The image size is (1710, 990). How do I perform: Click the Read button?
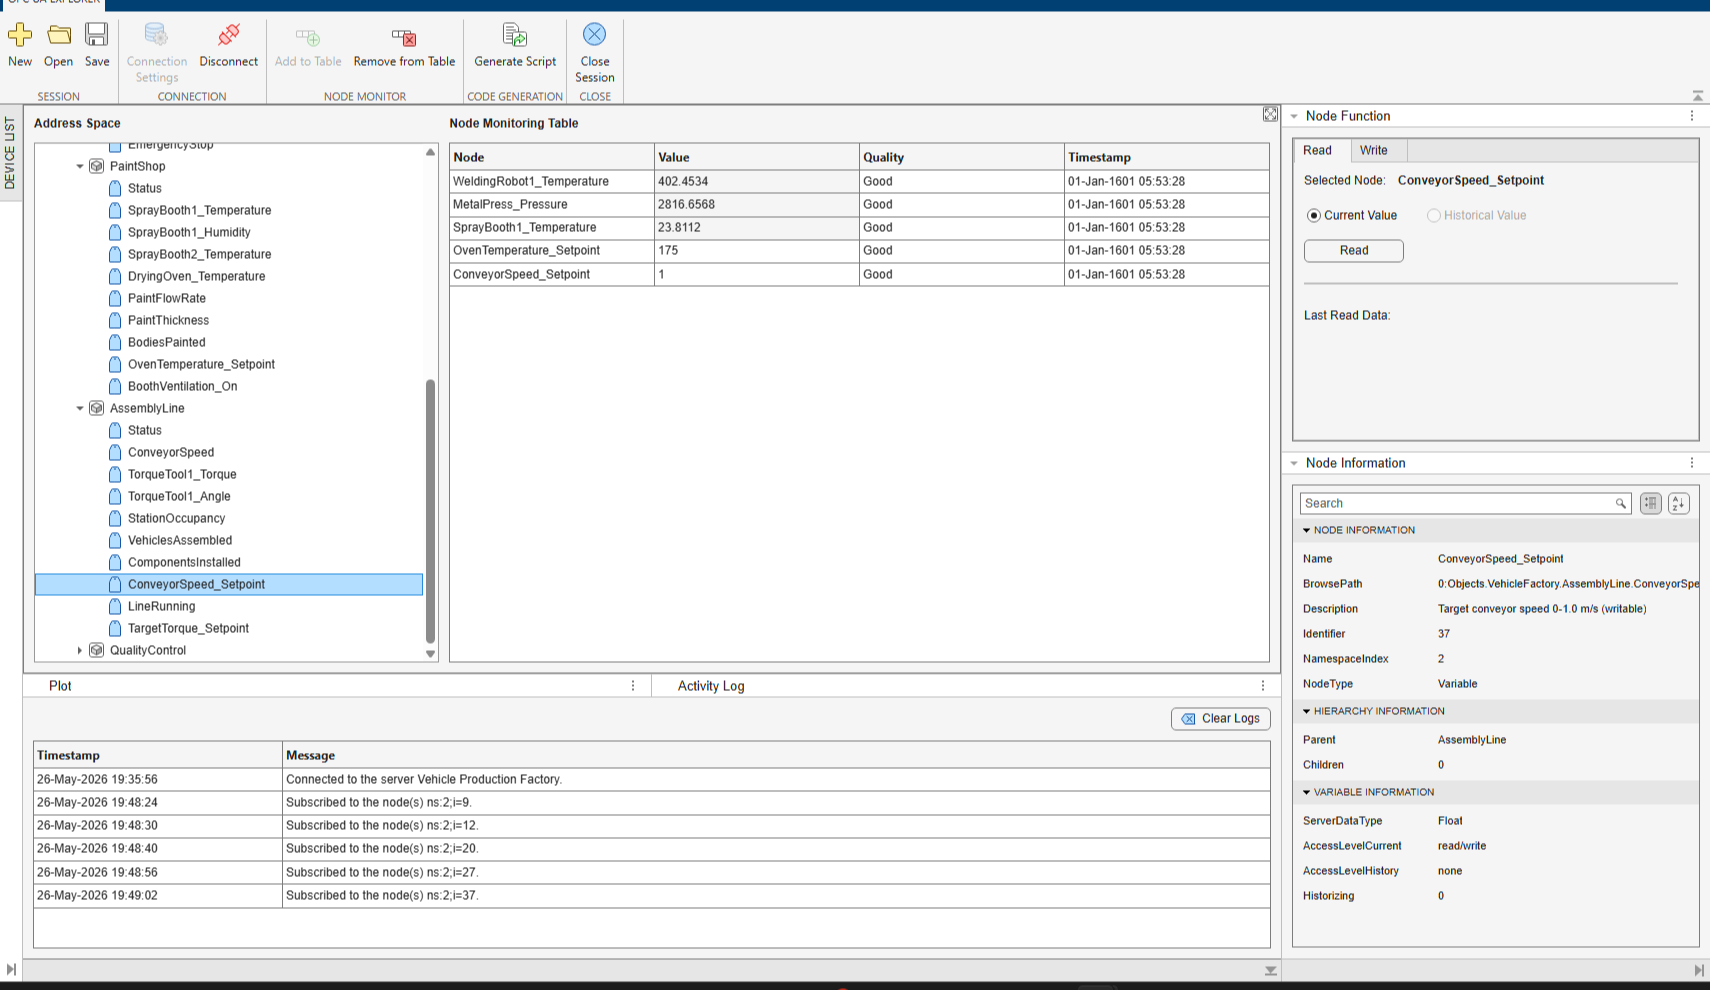point(1353,250)
